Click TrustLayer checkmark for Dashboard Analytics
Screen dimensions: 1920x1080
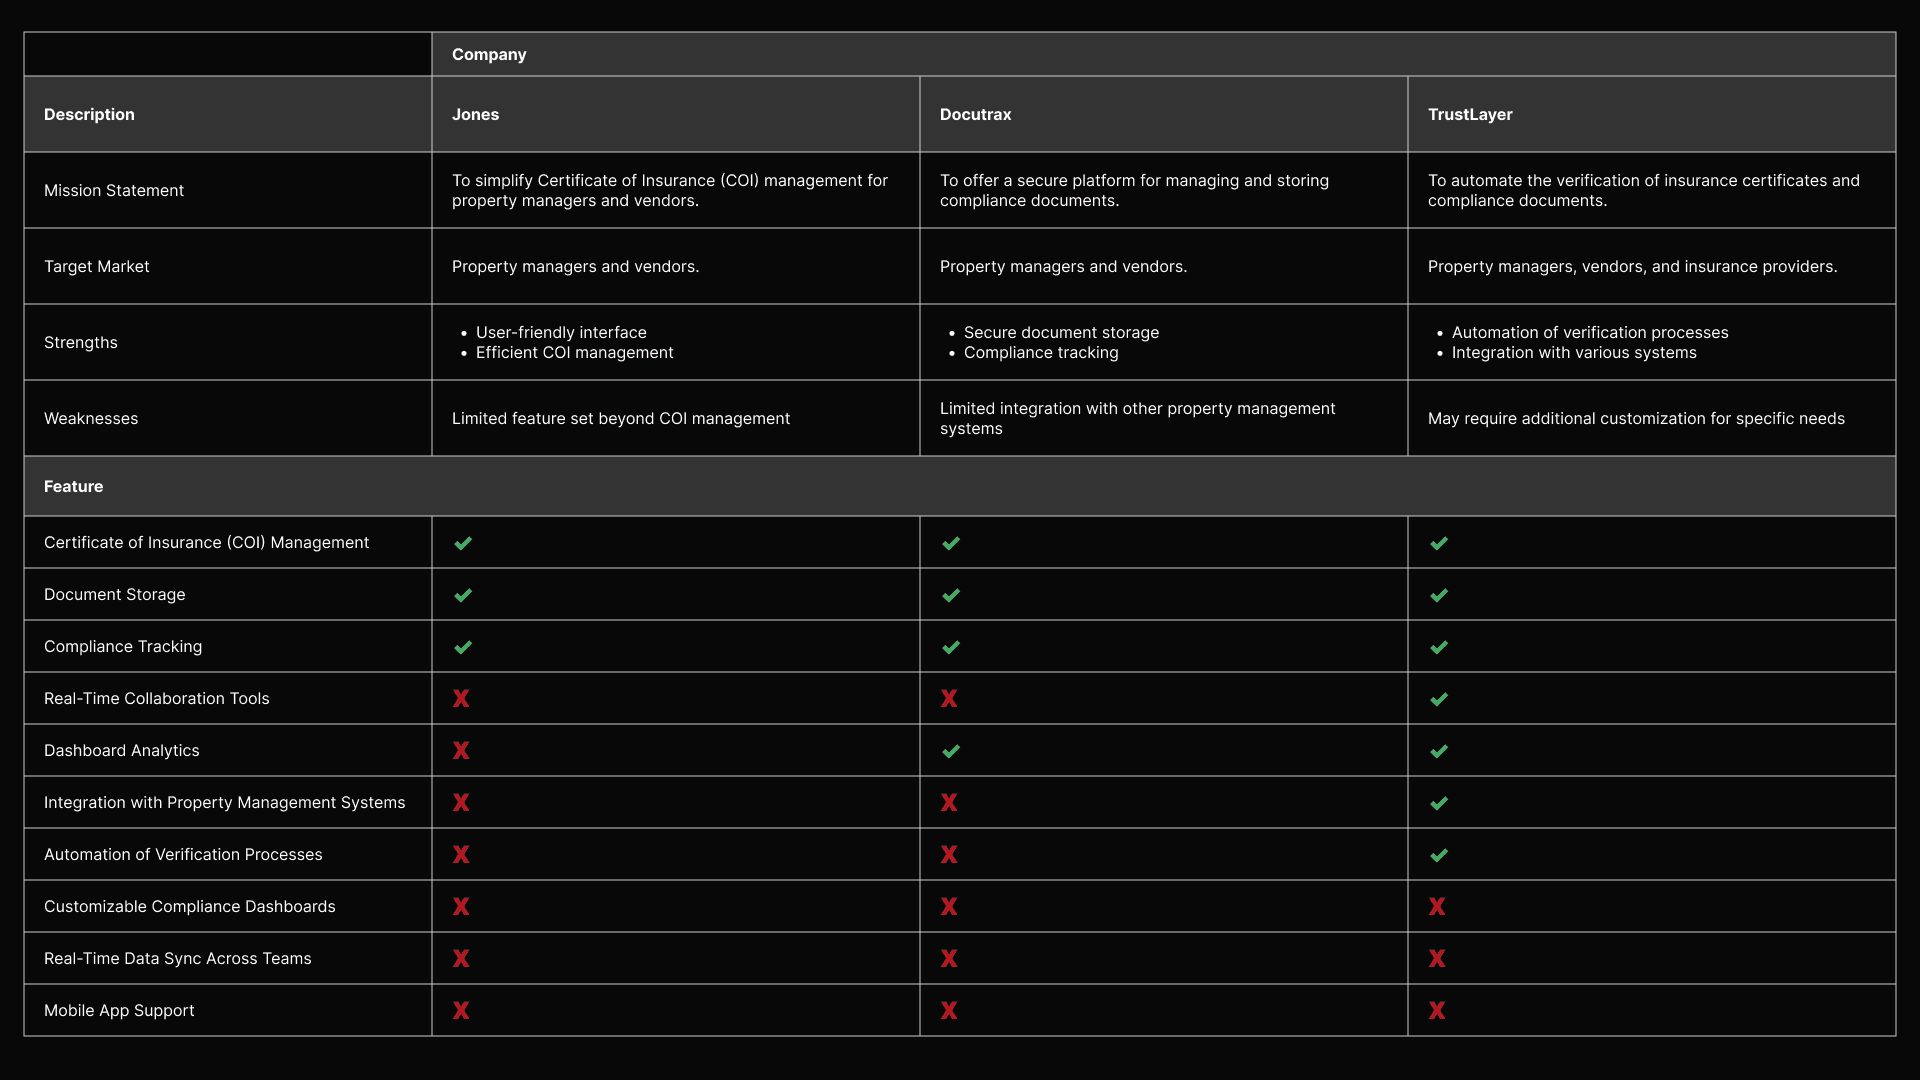(x=1439, y=751)
